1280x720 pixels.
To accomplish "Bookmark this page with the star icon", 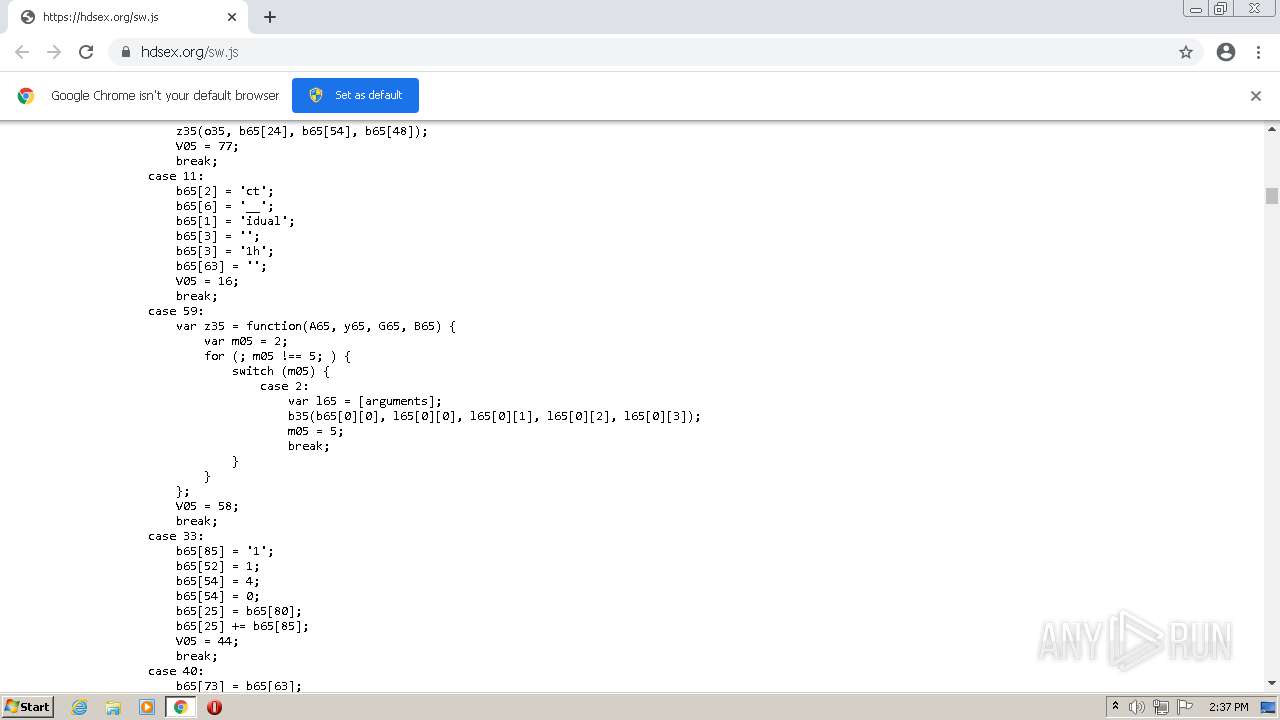I will (1186, 52).
